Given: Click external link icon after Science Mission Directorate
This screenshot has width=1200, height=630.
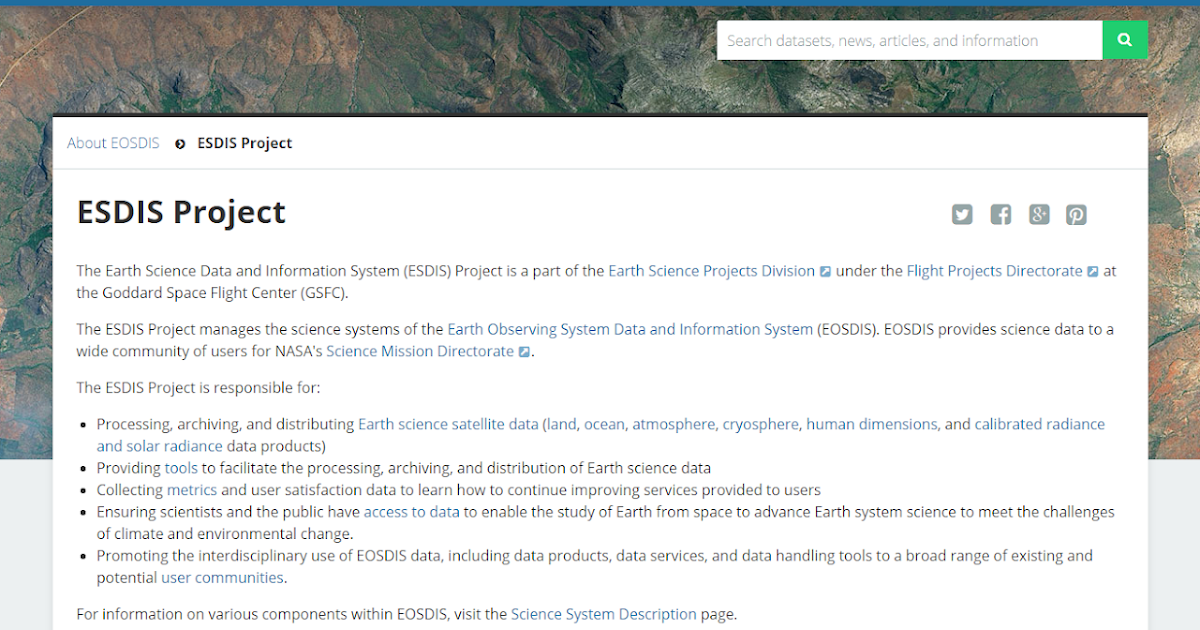Looking at the screenshot, I should tap(525, 351).
